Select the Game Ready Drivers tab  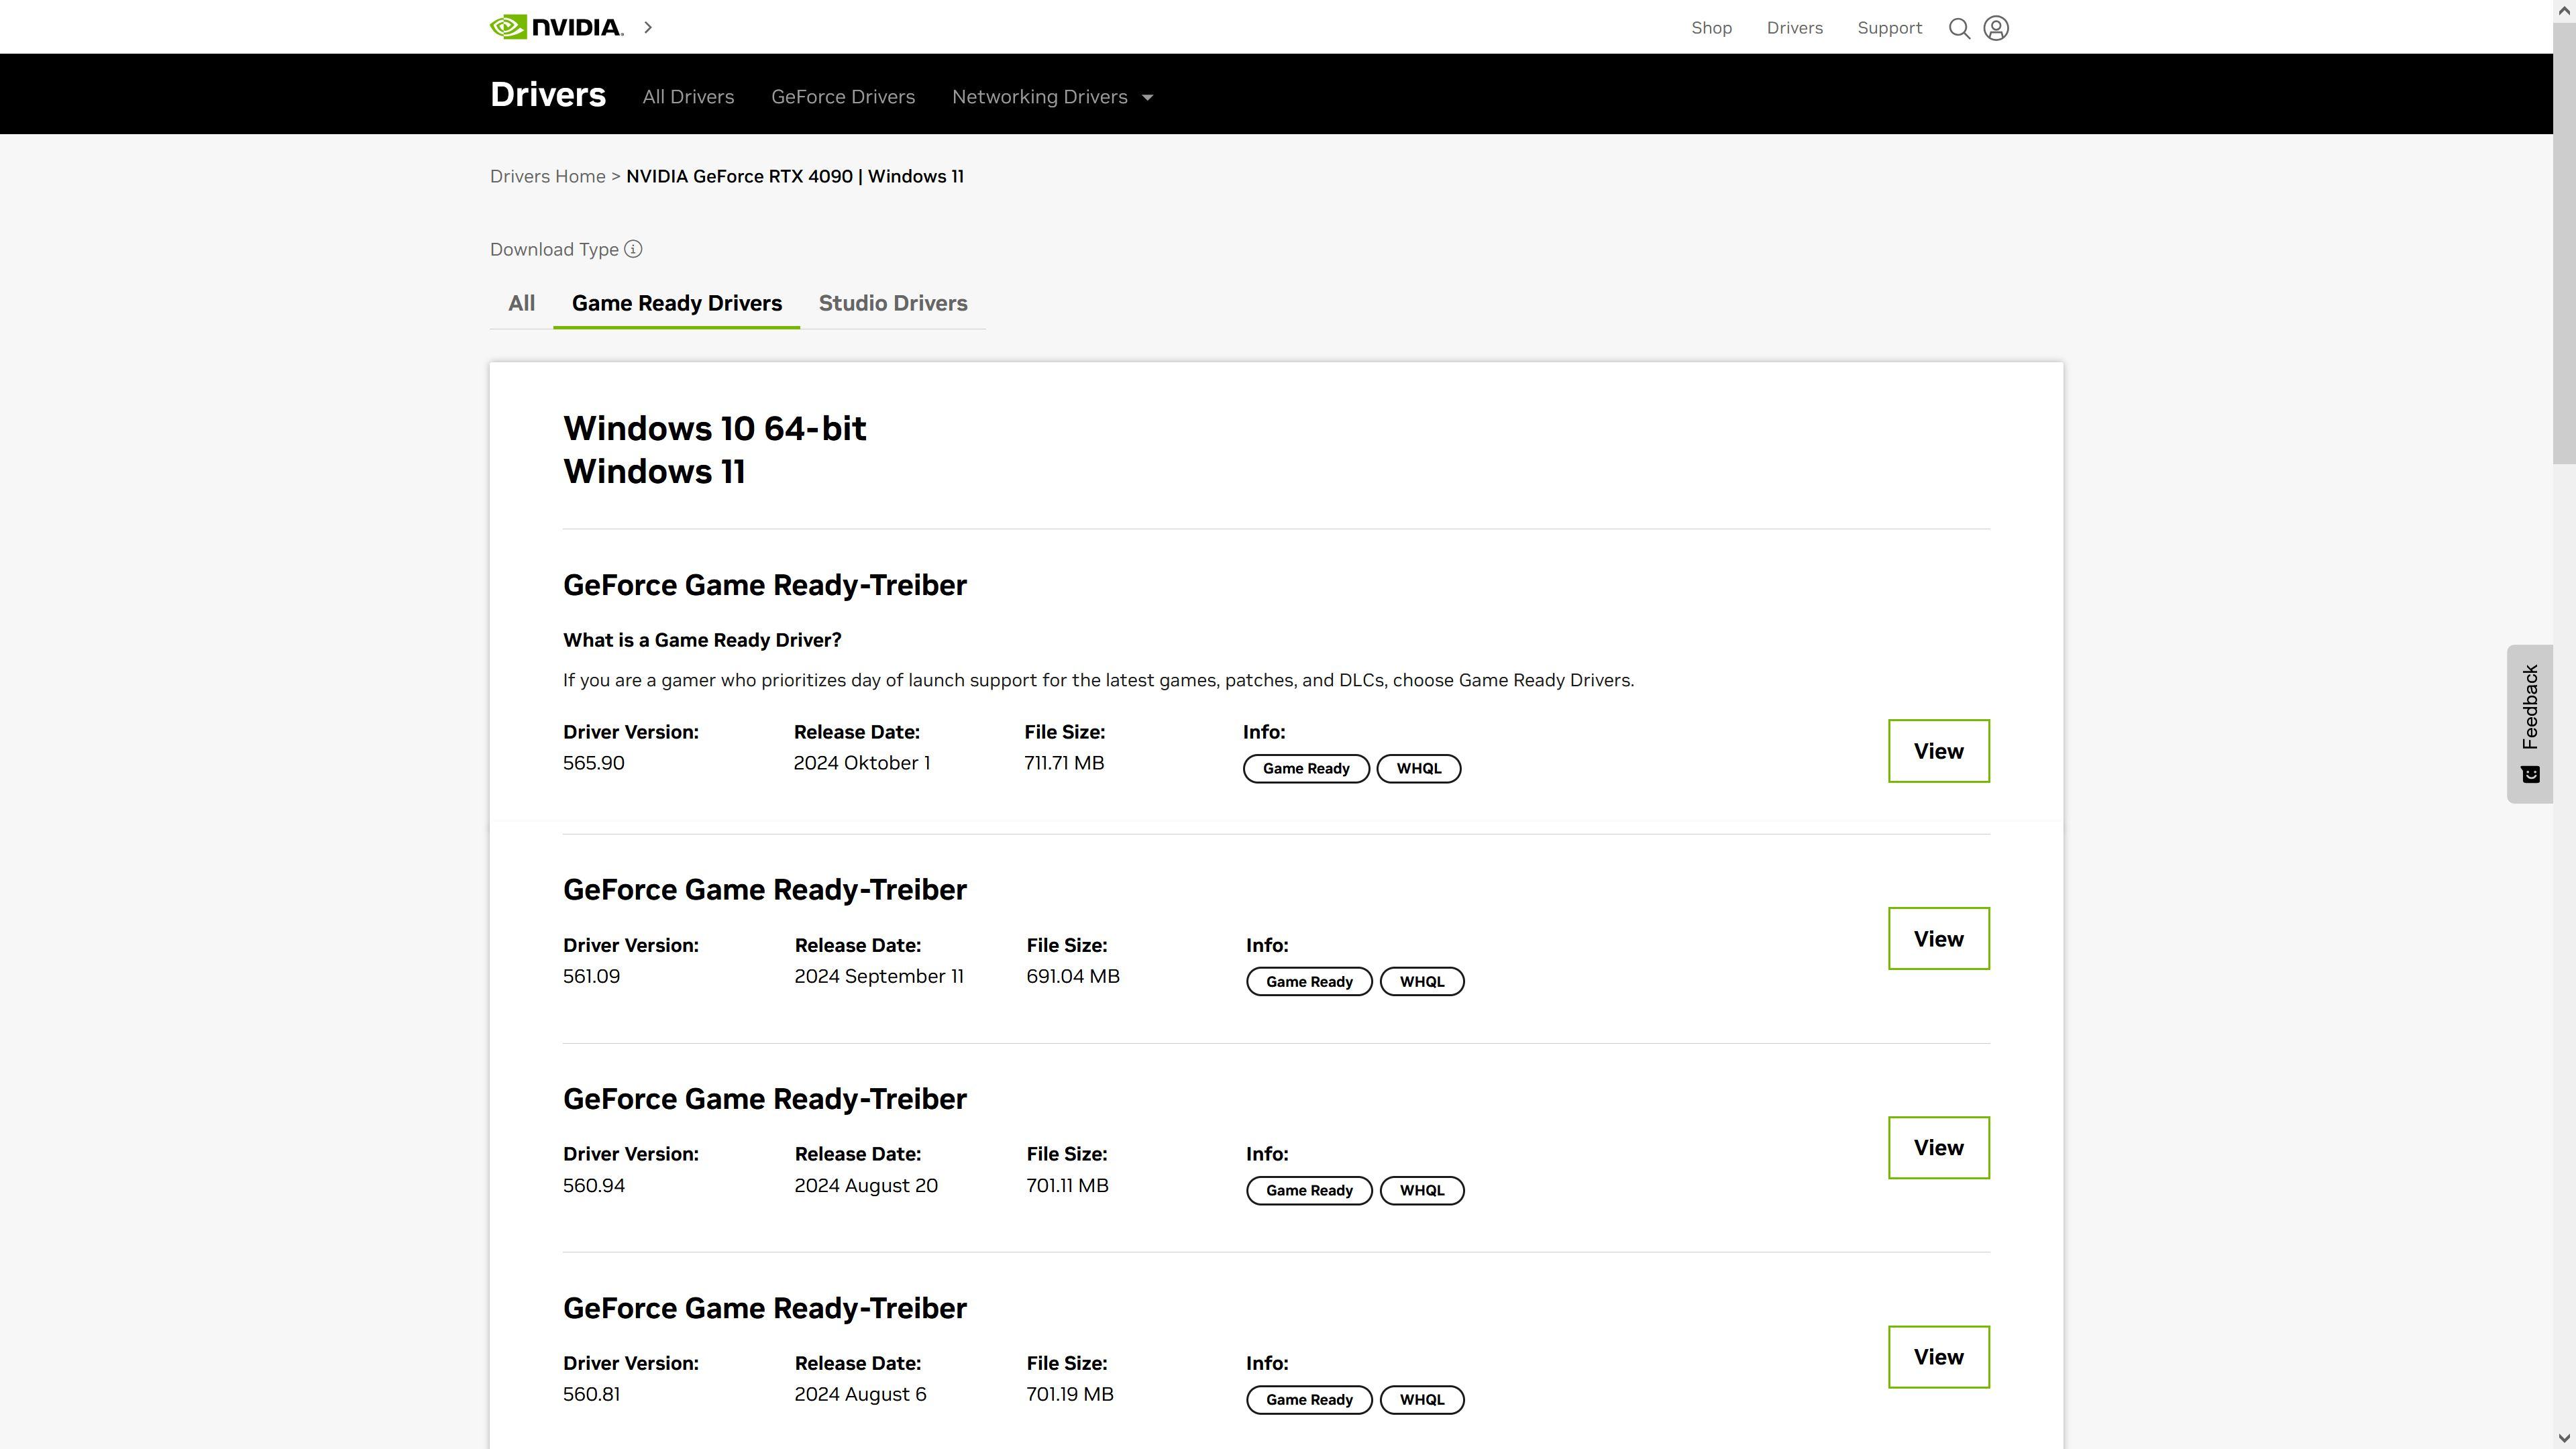(x=676, y=303)
